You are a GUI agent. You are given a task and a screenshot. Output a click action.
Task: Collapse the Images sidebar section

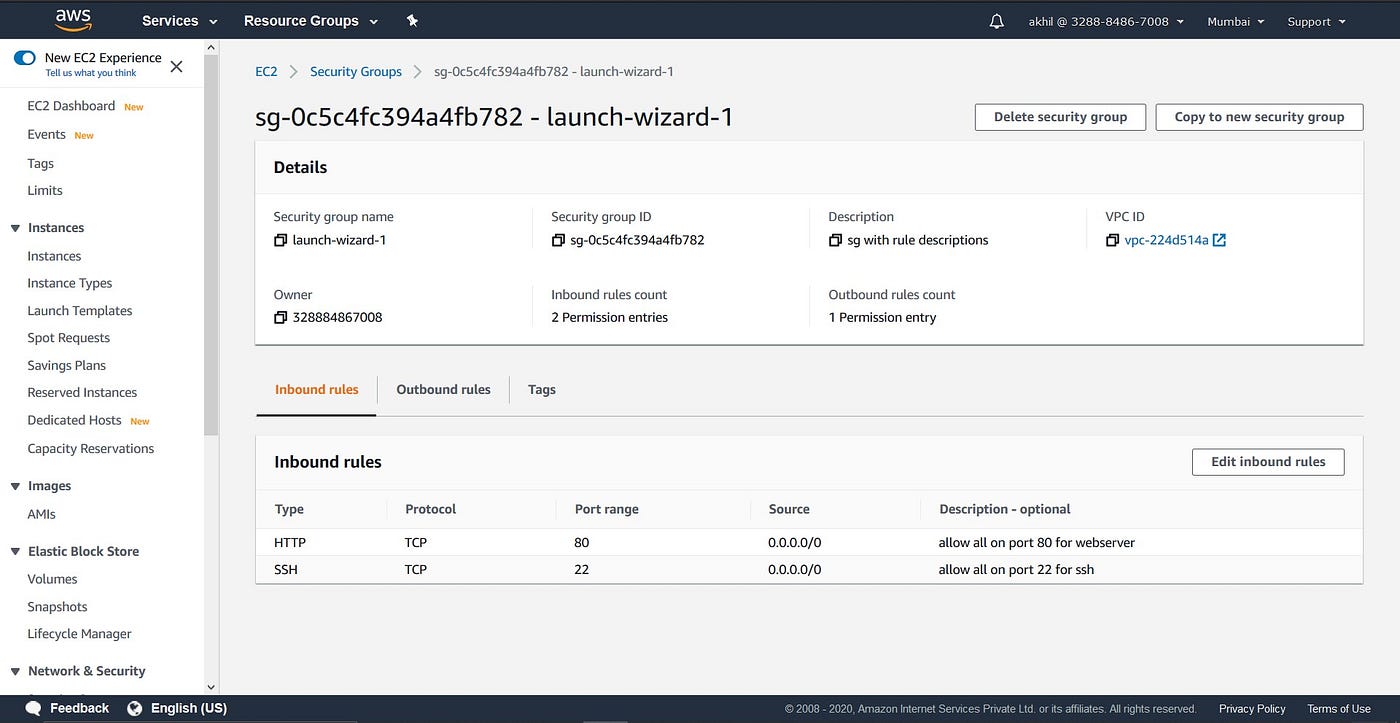pos(15,486)
